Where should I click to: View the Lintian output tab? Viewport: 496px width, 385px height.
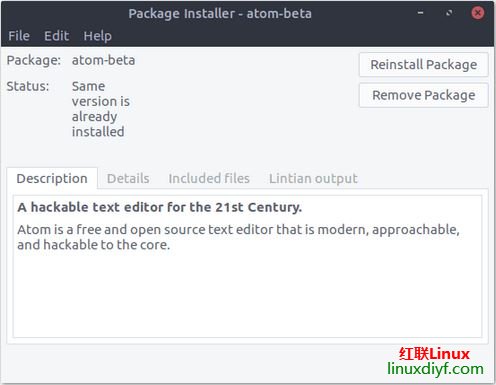[x=313, y=179]
